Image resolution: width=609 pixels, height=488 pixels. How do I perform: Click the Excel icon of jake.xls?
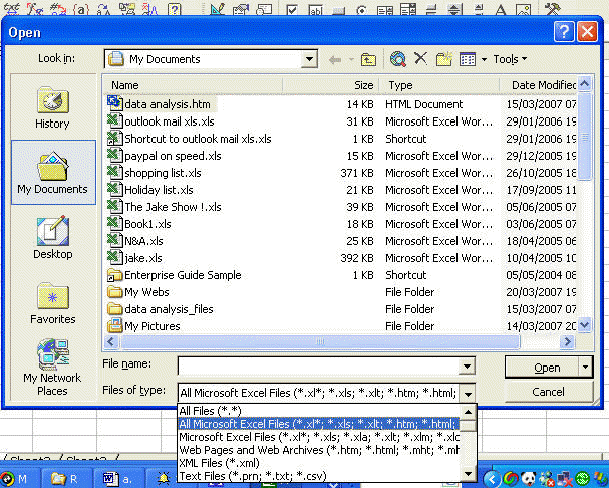point(114,257)
